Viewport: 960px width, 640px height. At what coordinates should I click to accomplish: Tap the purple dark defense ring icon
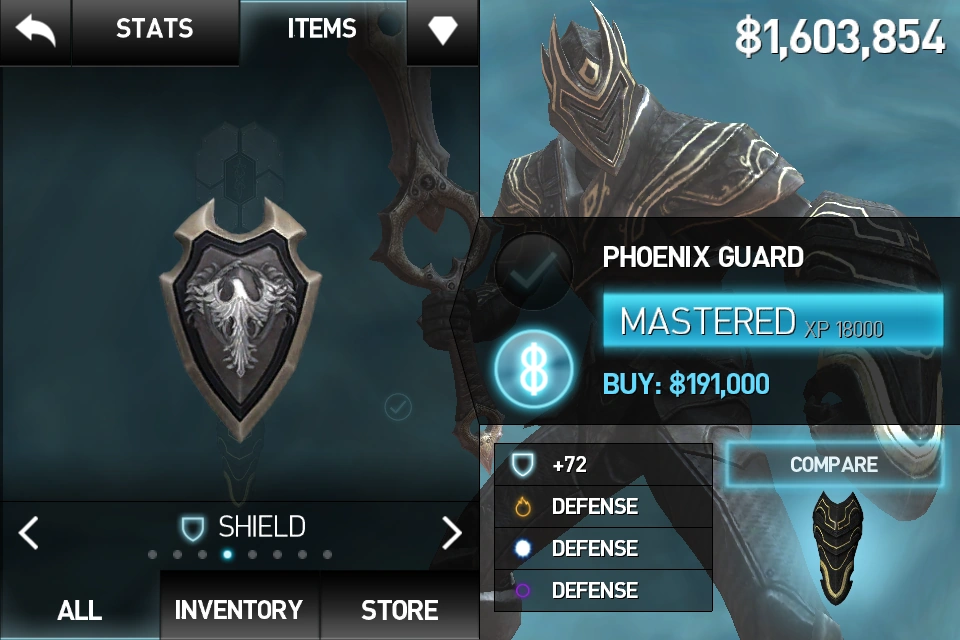pos(522,590)
